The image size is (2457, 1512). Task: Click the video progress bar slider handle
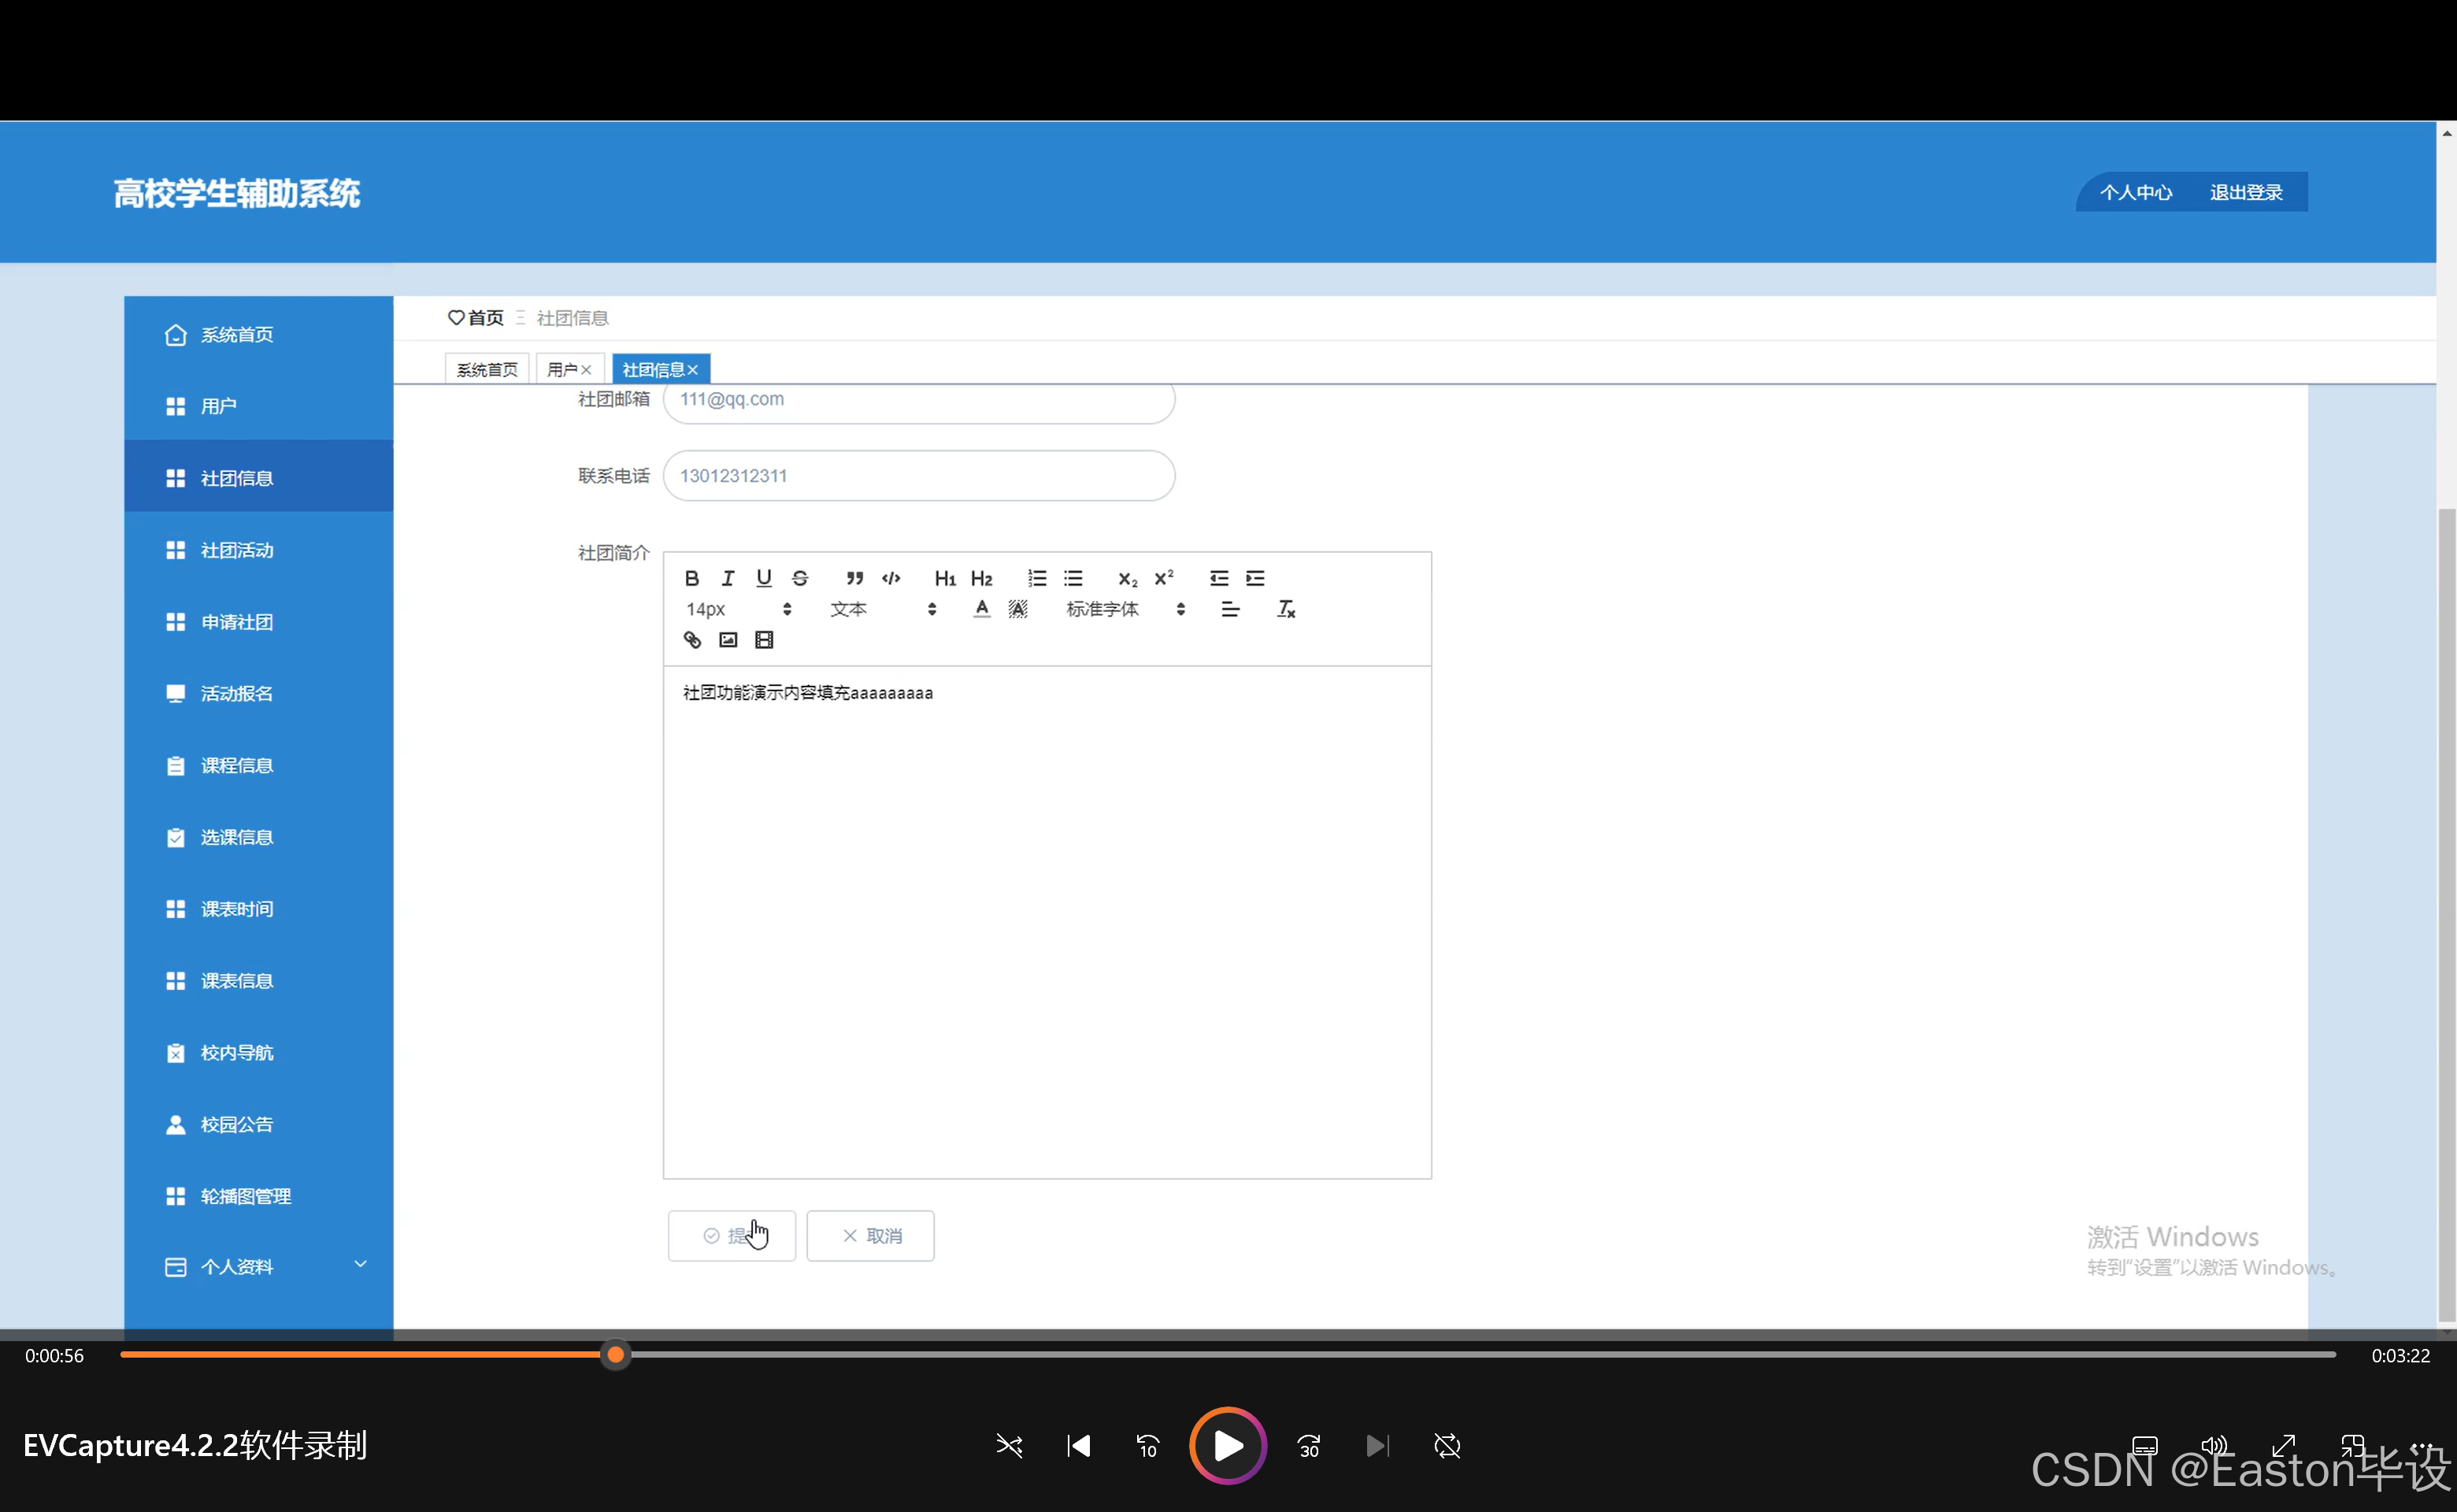[616, 1355]
